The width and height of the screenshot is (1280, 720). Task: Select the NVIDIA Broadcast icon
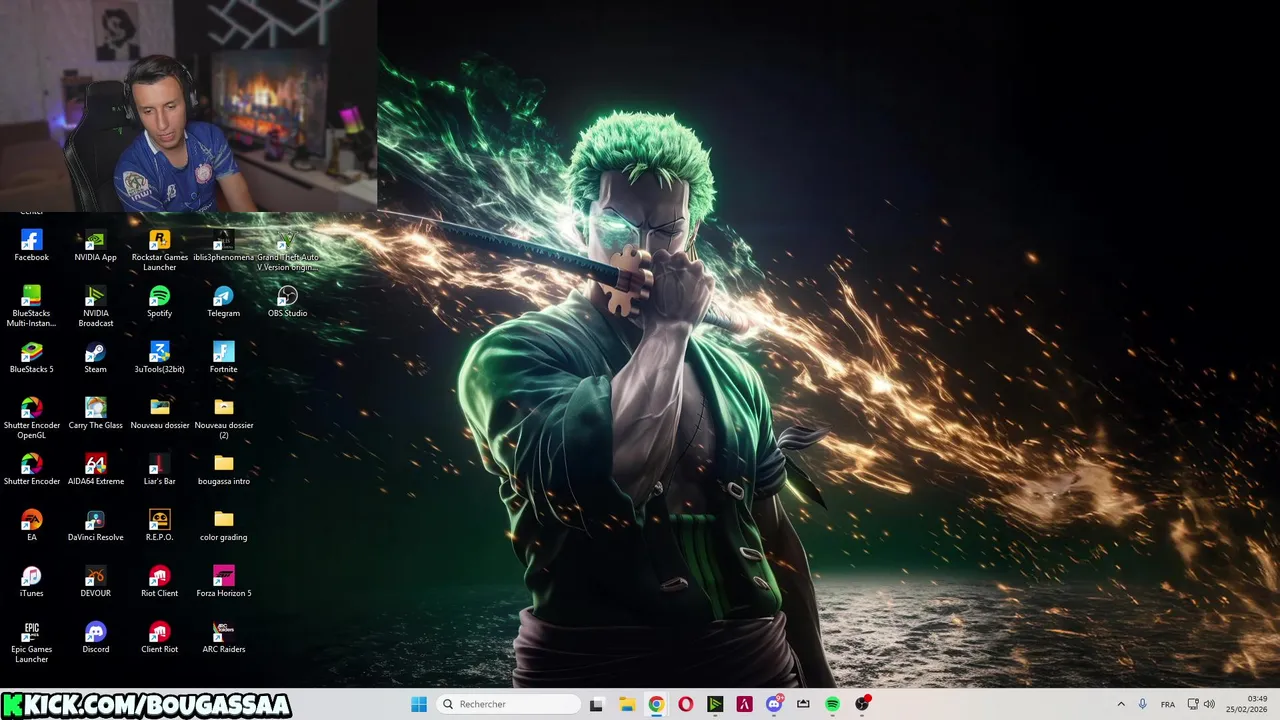point(95,306)
